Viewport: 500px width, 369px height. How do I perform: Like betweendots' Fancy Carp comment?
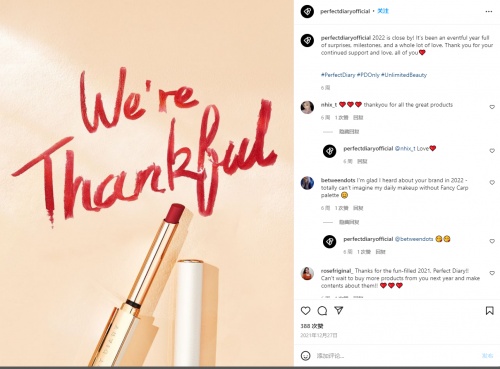492,183
